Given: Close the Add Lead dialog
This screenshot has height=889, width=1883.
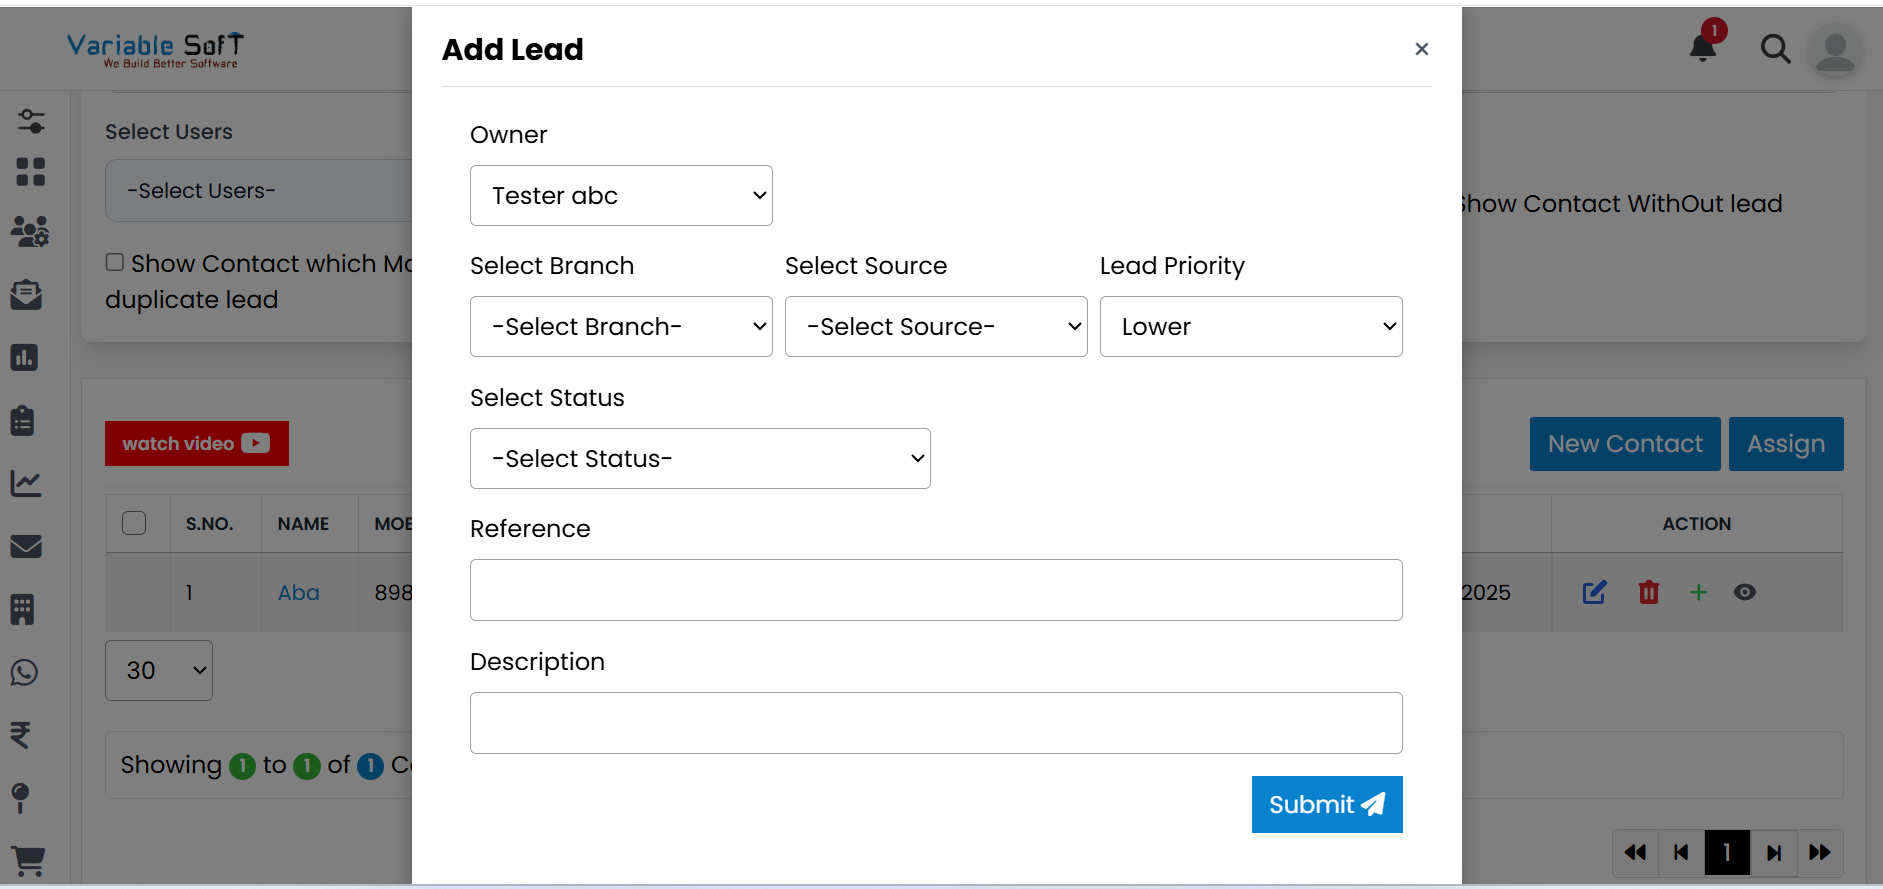Looking at the screenshot, I should pyautogui.click(x=1421, y=49).
